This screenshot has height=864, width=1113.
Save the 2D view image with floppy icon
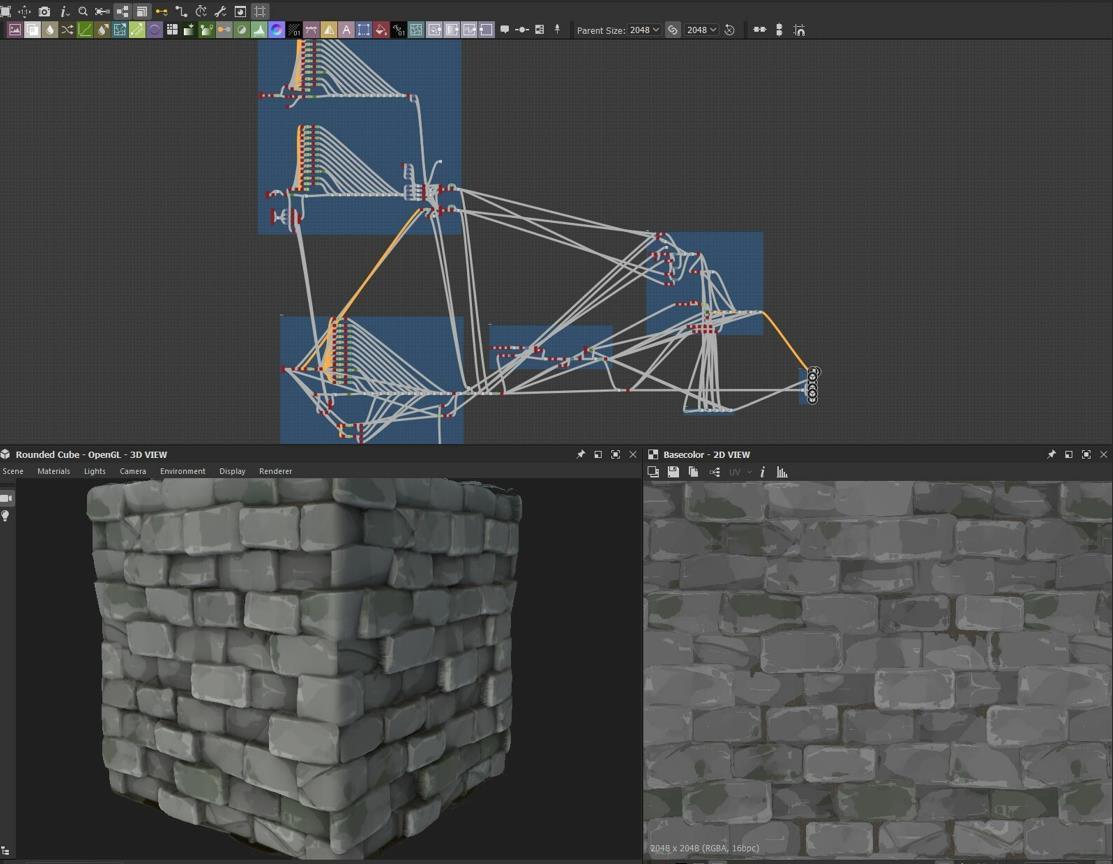tap(673, 472)
